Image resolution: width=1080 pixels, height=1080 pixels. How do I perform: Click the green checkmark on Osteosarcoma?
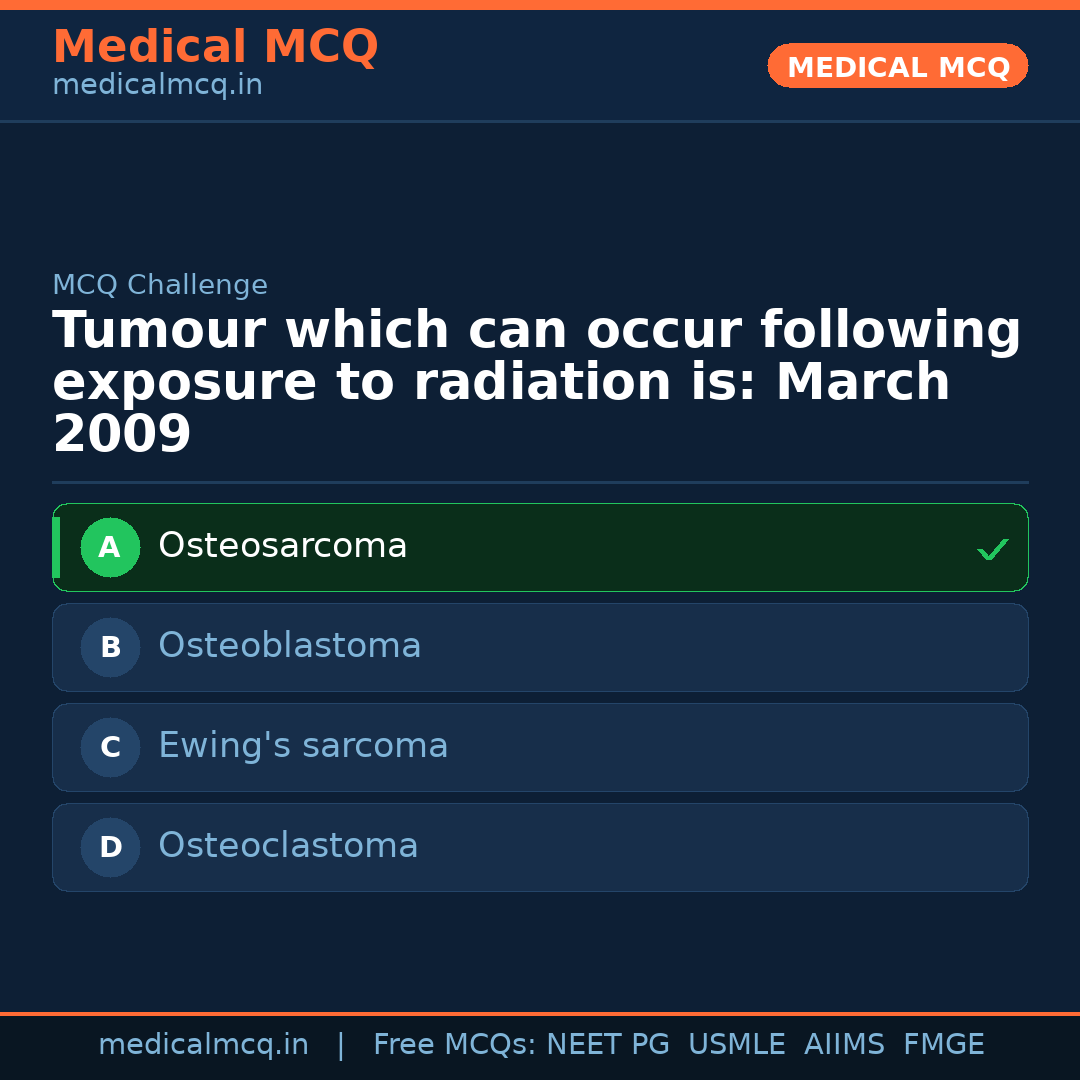pyautogui.click(x=992, y=548)
